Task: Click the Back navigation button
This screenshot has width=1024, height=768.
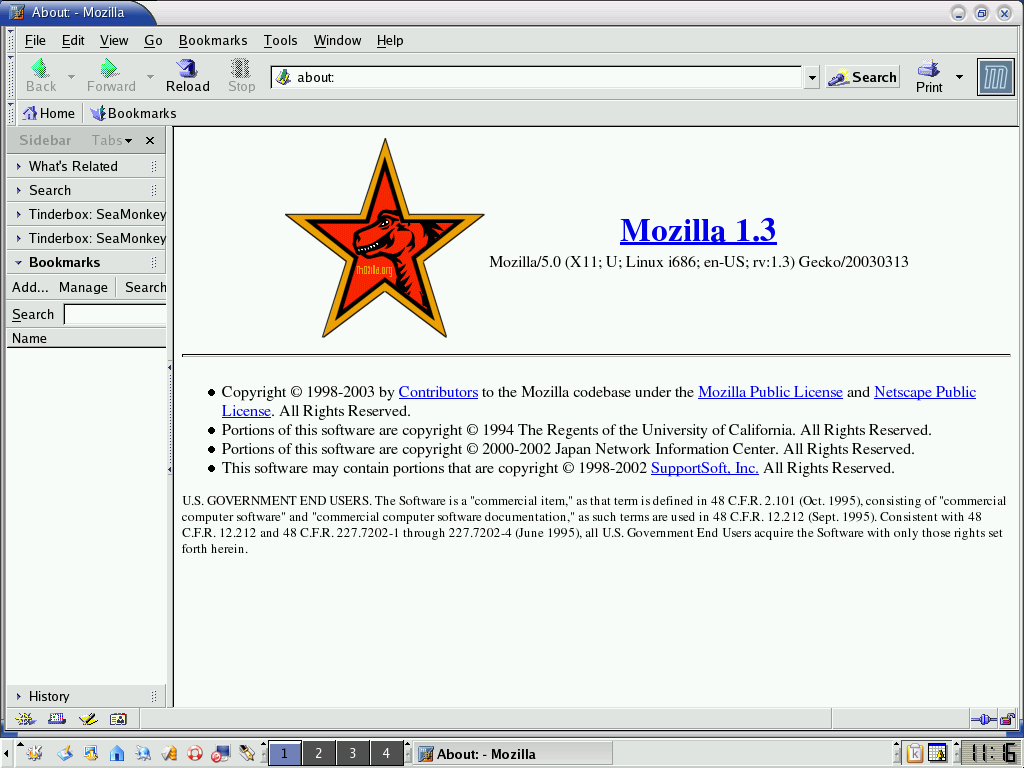Action: click(41, 76)
